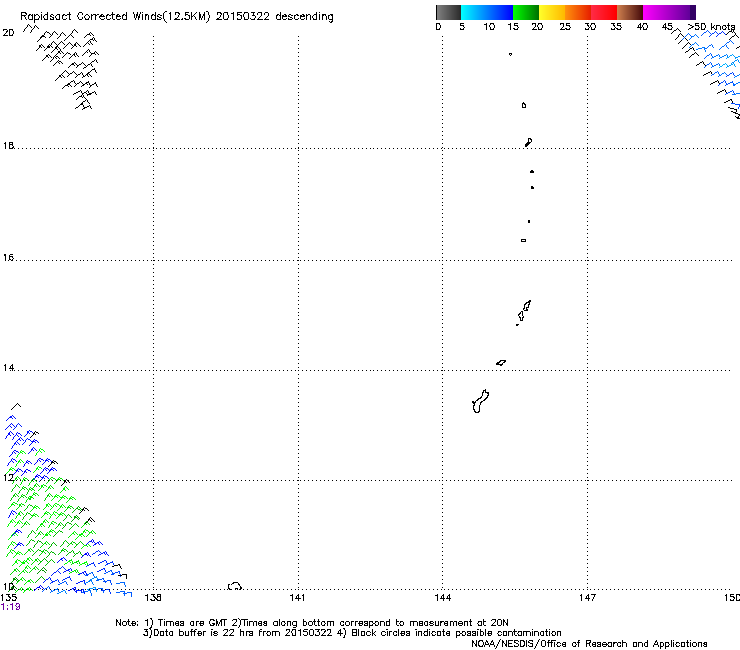Image resolution: width=740 pixels, height=650 pixels.
Task: Click the '>50 knots' legend label
Action: (711, 27)
